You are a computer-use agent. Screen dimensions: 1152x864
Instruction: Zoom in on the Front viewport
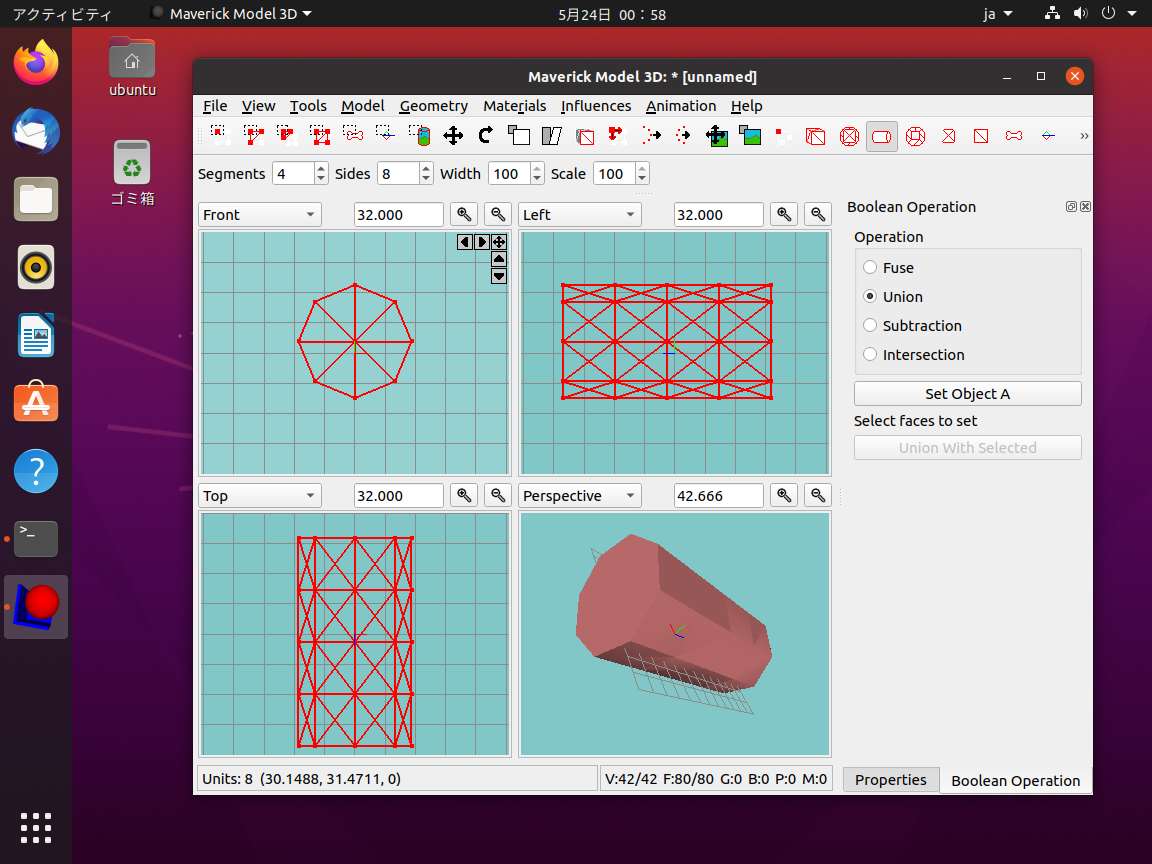(x=464, y=215)
